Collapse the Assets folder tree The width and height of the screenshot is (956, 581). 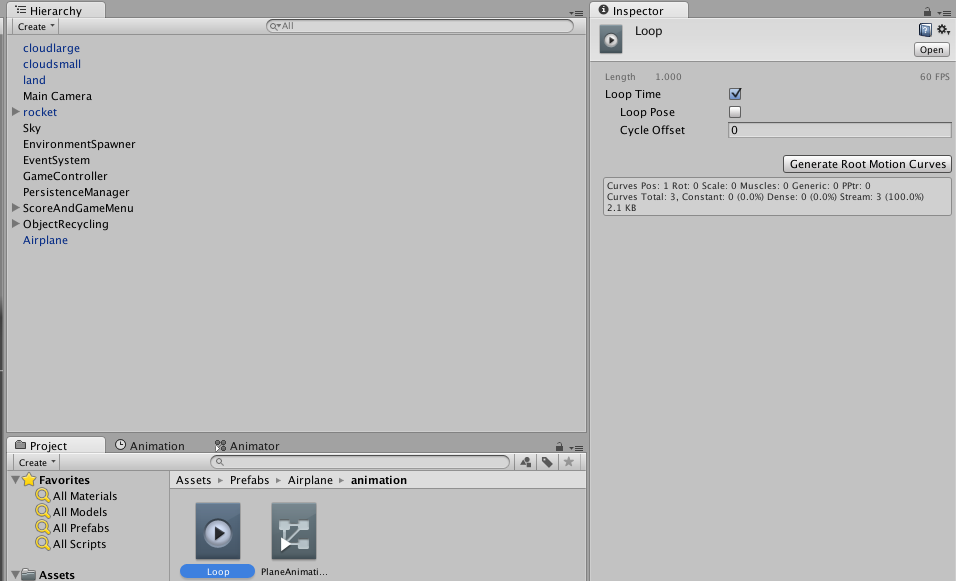point(15,574)
